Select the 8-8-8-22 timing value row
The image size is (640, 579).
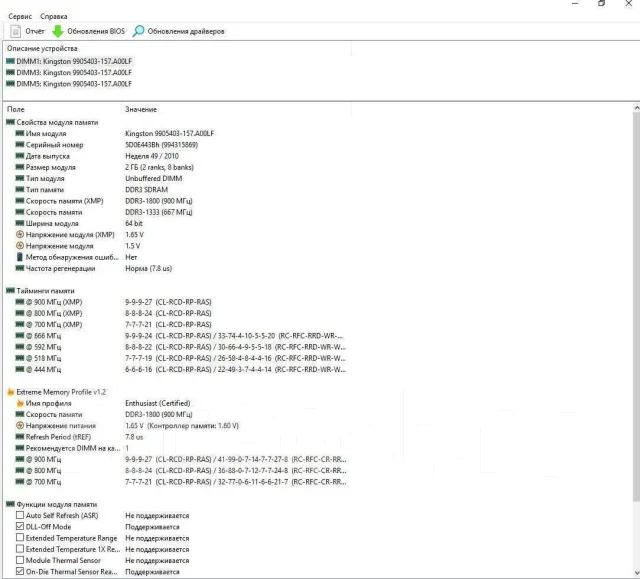tap(235, 347)
